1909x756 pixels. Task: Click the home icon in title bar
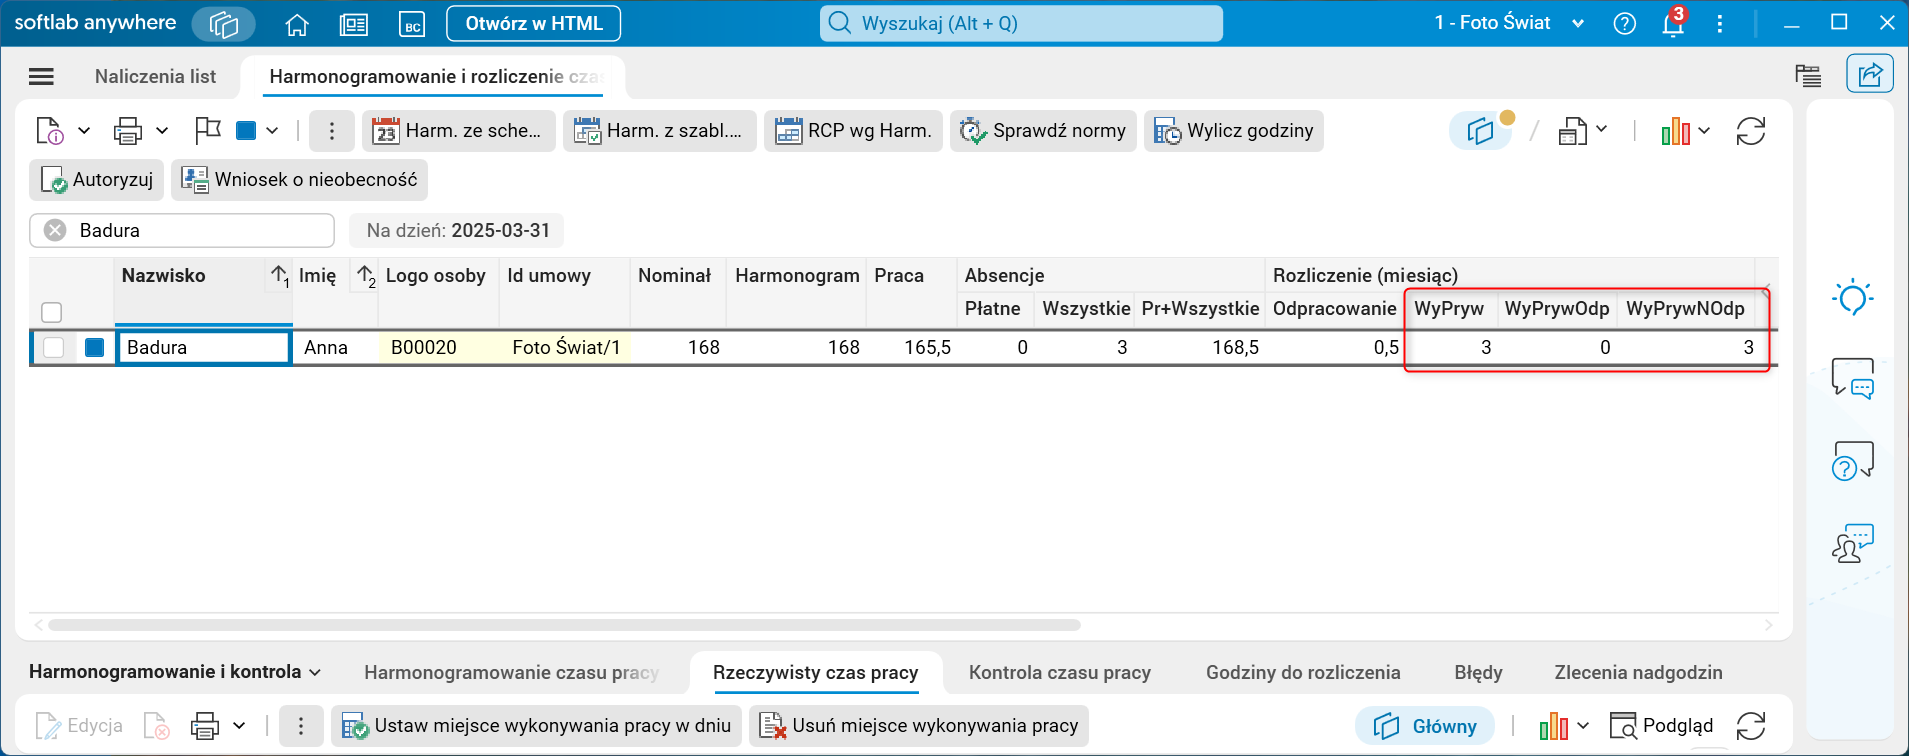tap(297, 24)
